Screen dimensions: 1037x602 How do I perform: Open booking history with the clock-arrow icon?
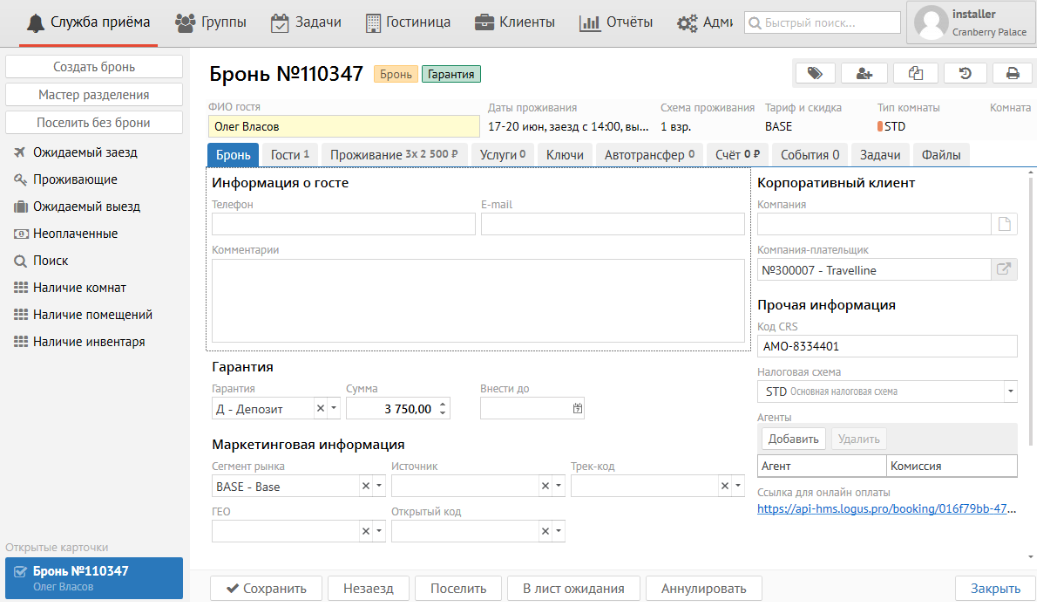[964, 73]
